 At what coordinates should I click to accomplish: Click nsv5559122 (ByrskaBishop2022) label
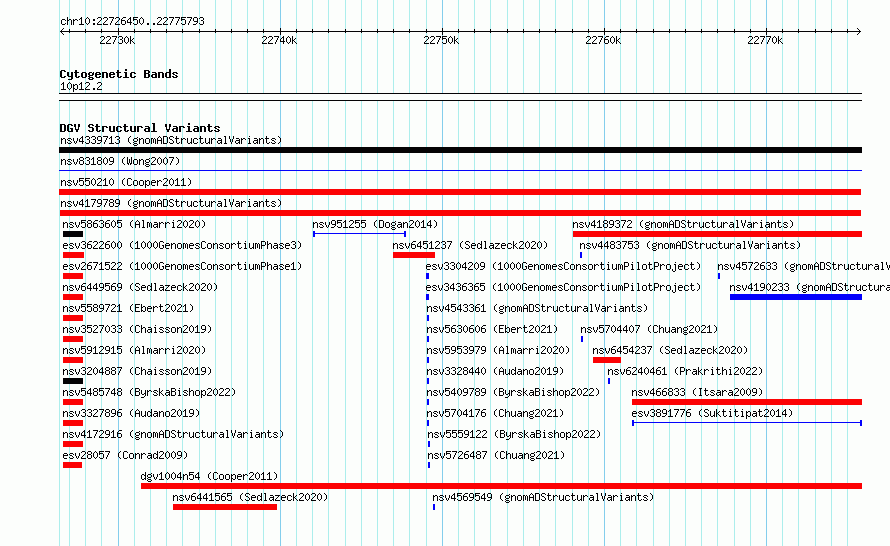click(x=514, y=434)
